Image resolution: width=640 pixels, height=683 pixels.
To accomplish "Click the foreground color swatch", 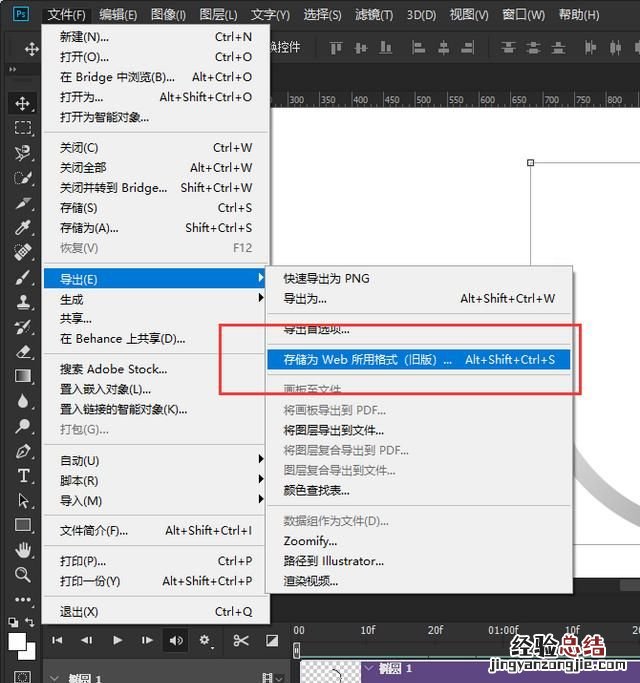I will (17, 641).
